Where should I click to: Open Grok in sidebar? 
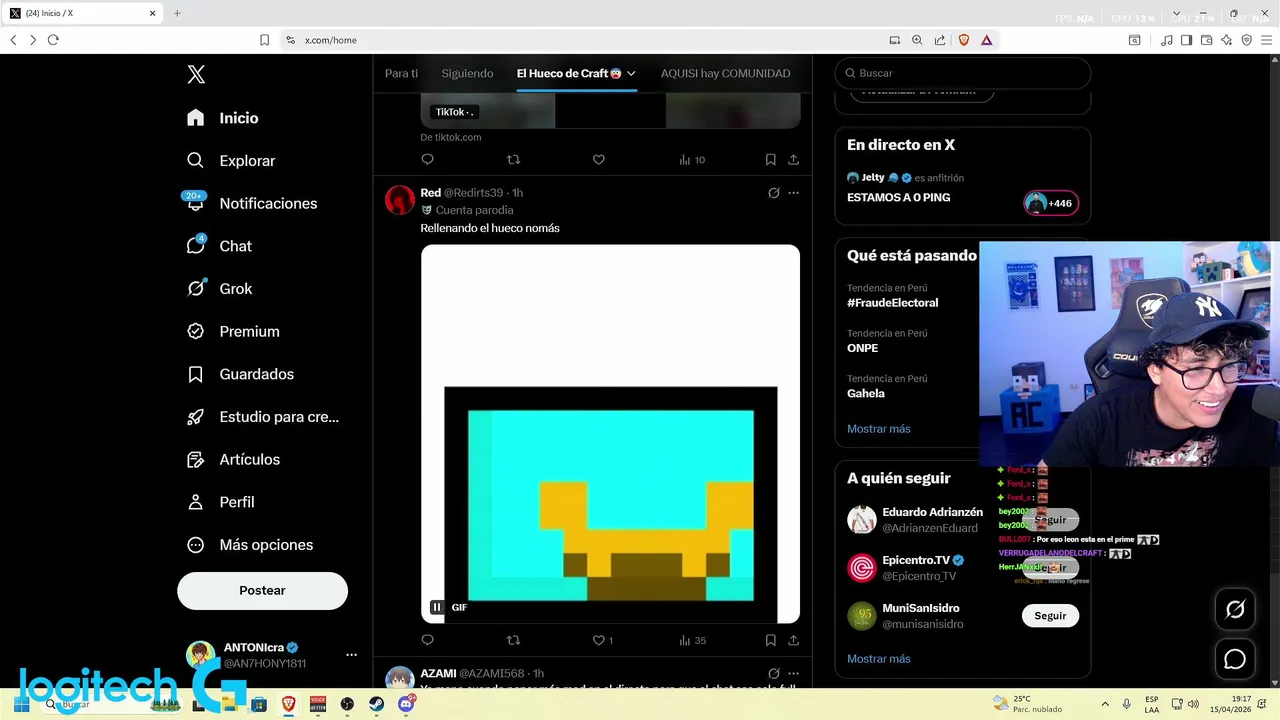click(x=219, y=289)
